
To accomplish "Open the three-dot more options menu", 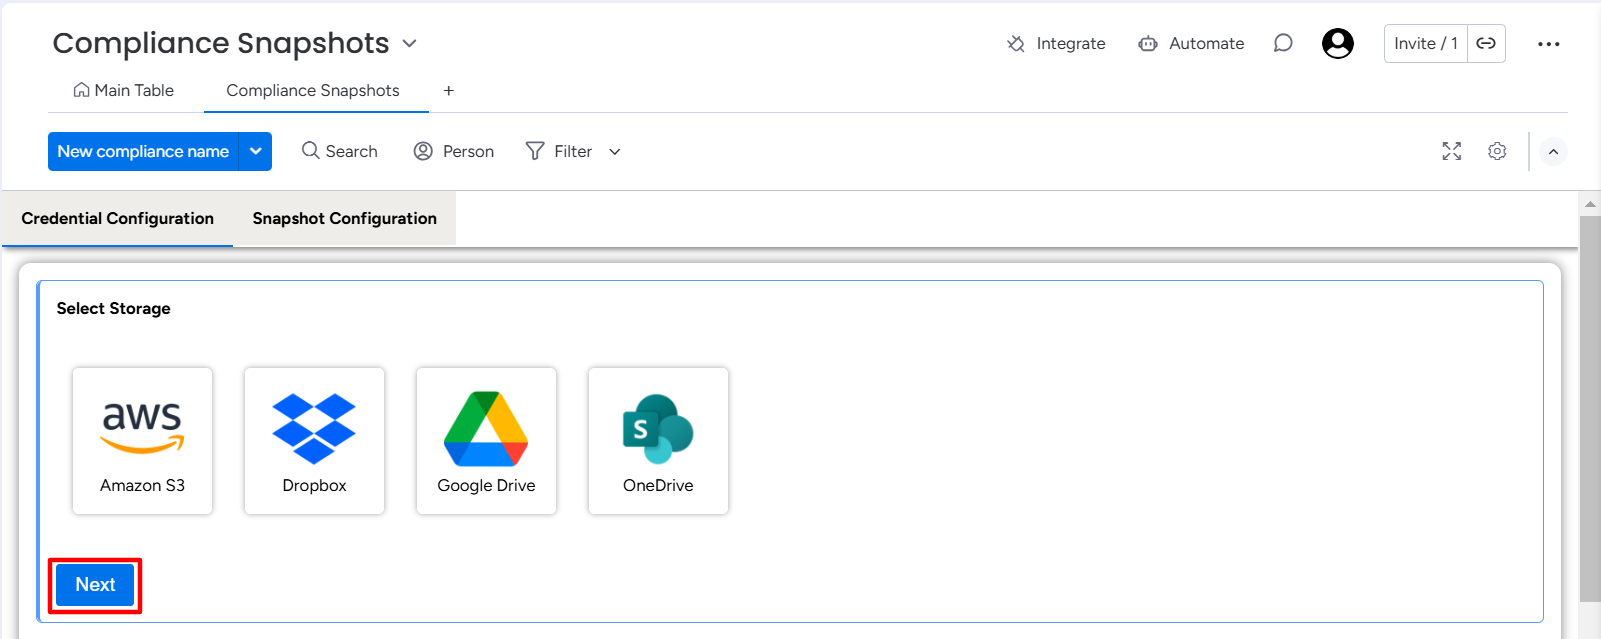I will (x=1549, y=44).
